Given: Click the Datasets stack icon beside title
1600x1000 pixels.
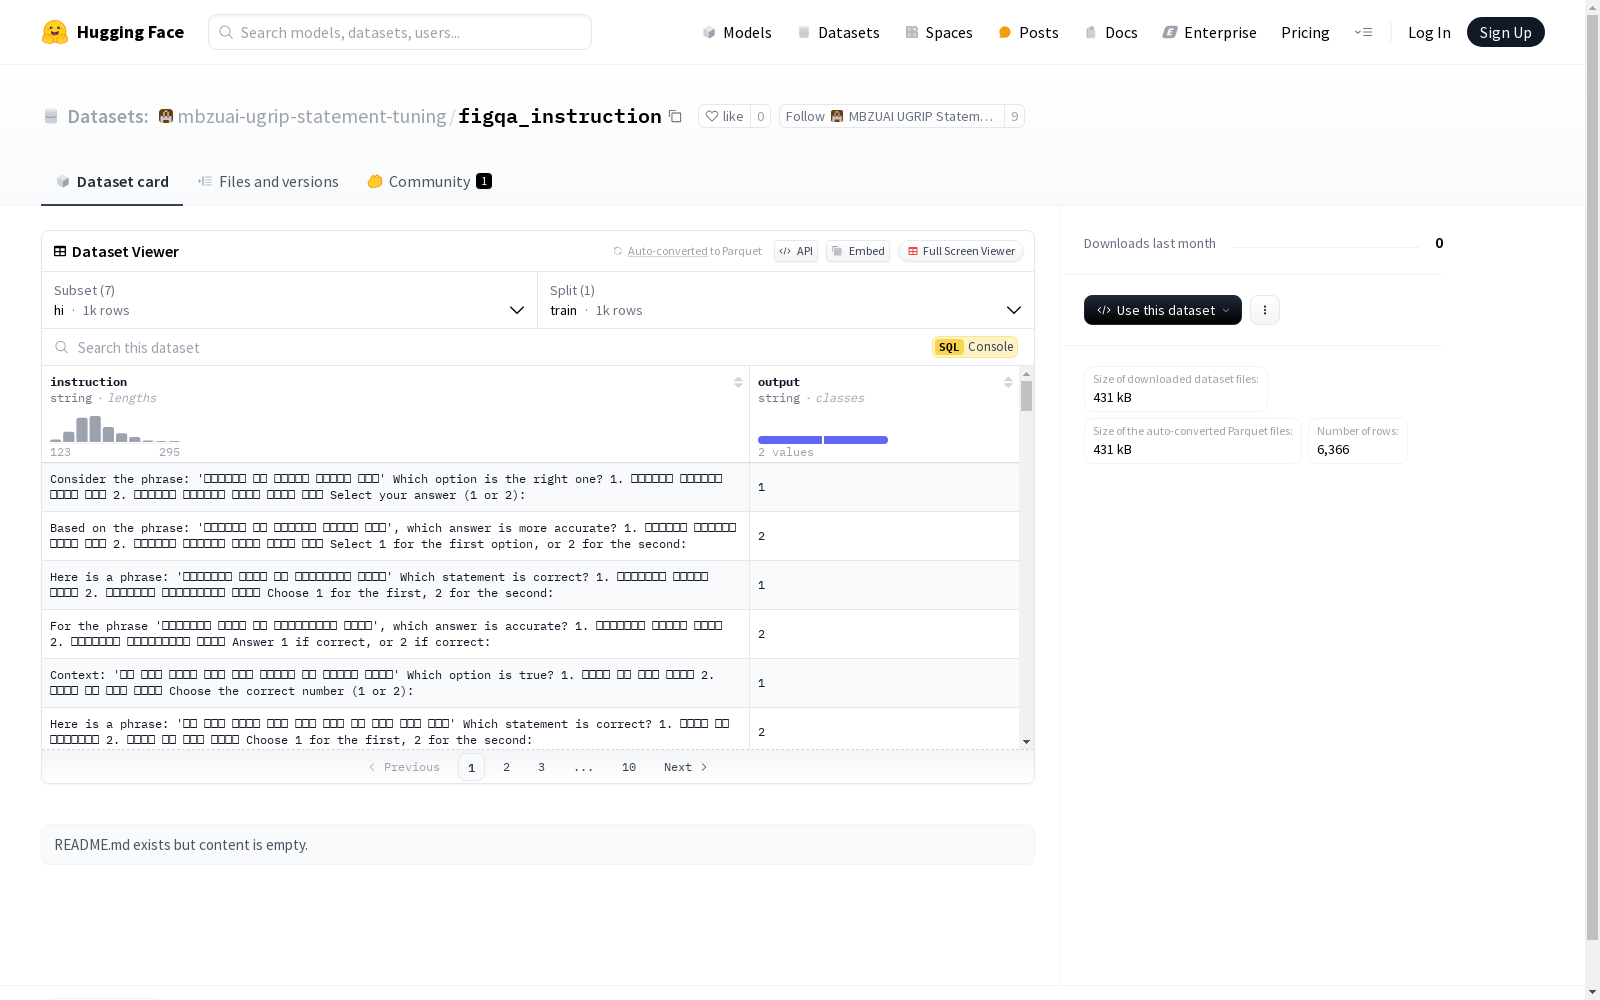Looking at the screenshot, I should [51, 117].
